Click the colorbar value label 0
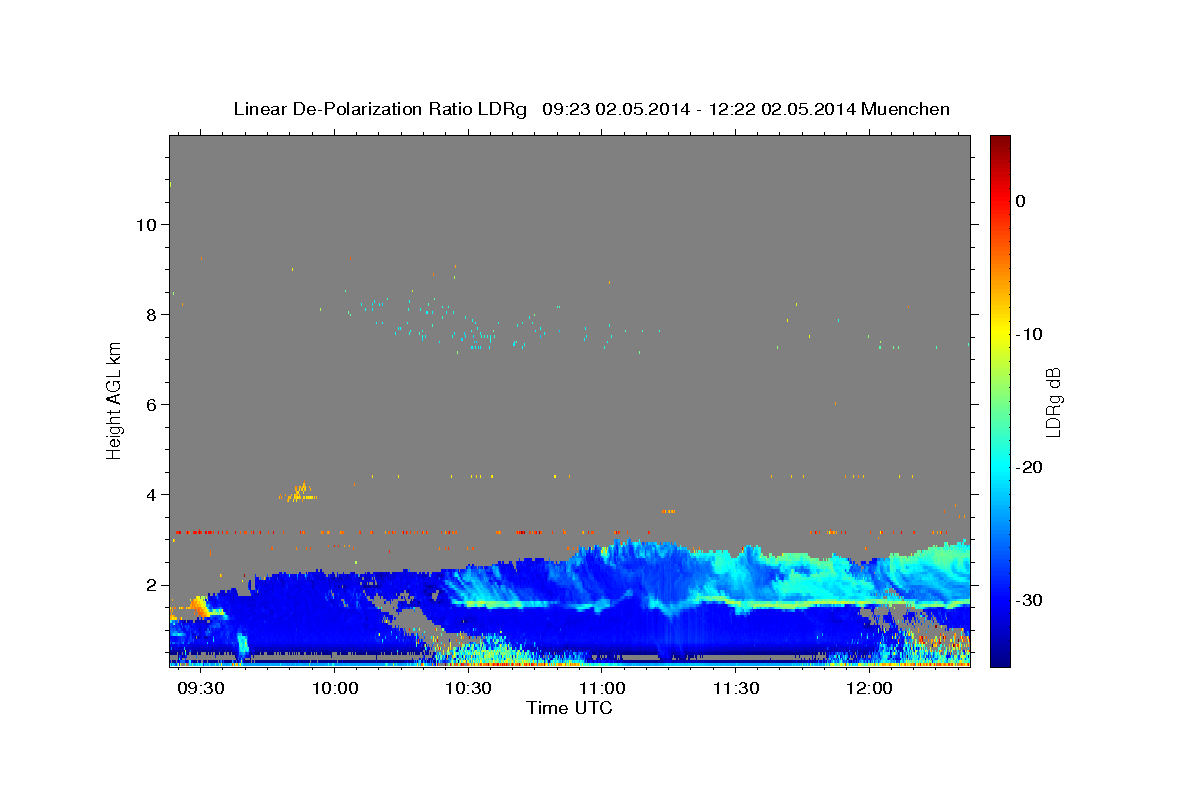Screen dimensions: 1200x800 1021,201
